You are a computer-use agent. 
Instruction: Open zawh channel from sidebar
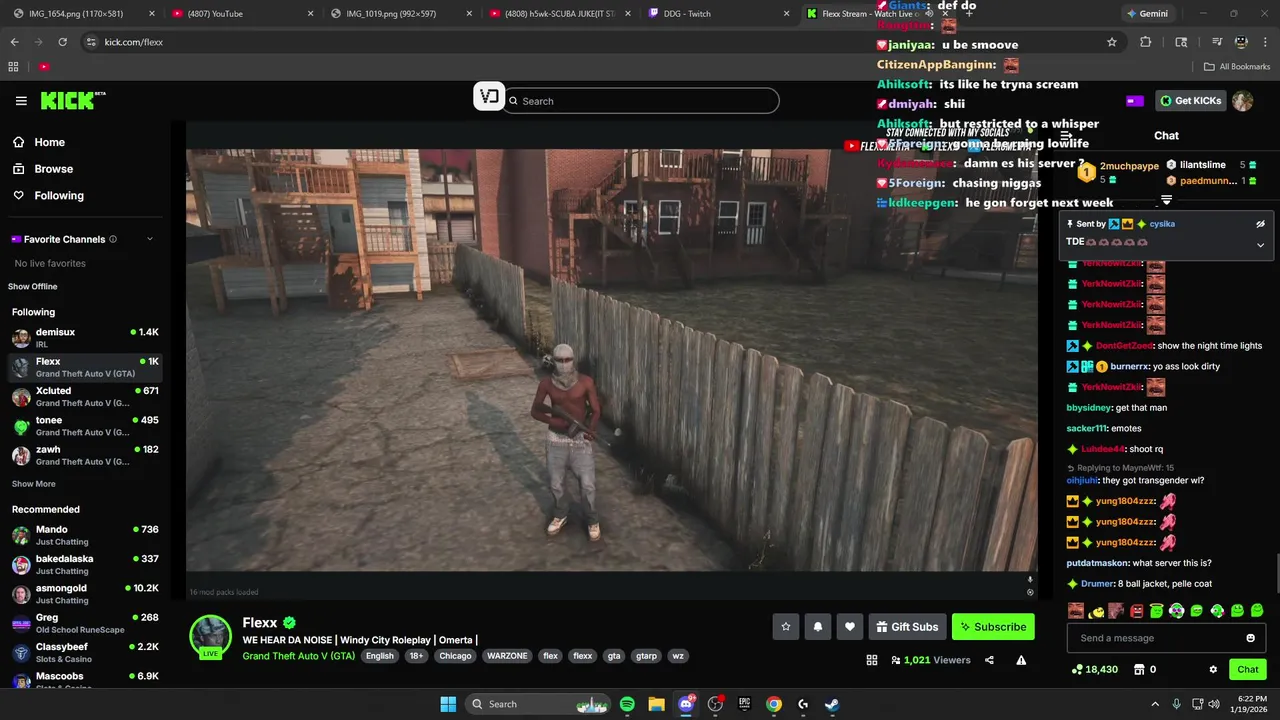86,455
